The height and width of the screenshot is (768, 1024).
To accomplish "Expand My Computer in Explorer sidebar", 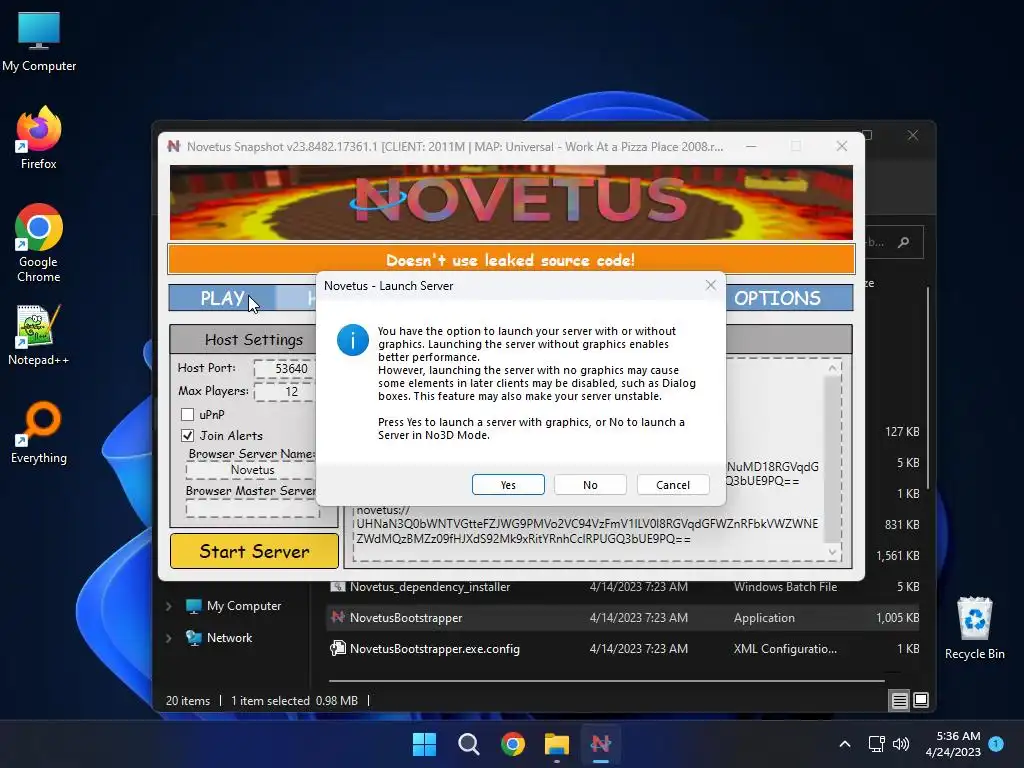I will (x=169, y=606).
